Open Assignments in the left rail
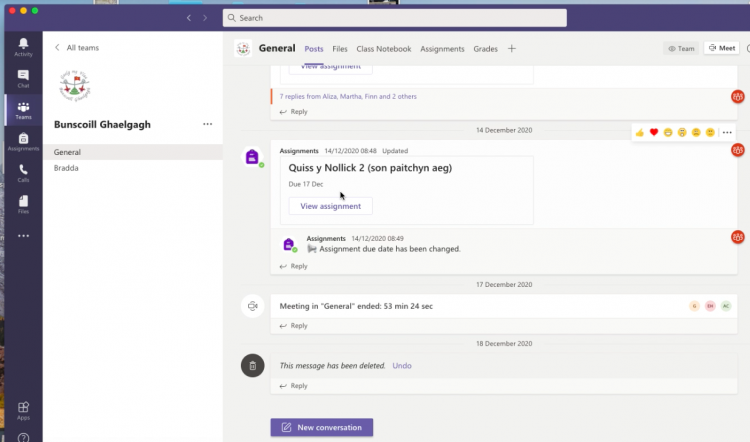 click(x=23, y=142)
